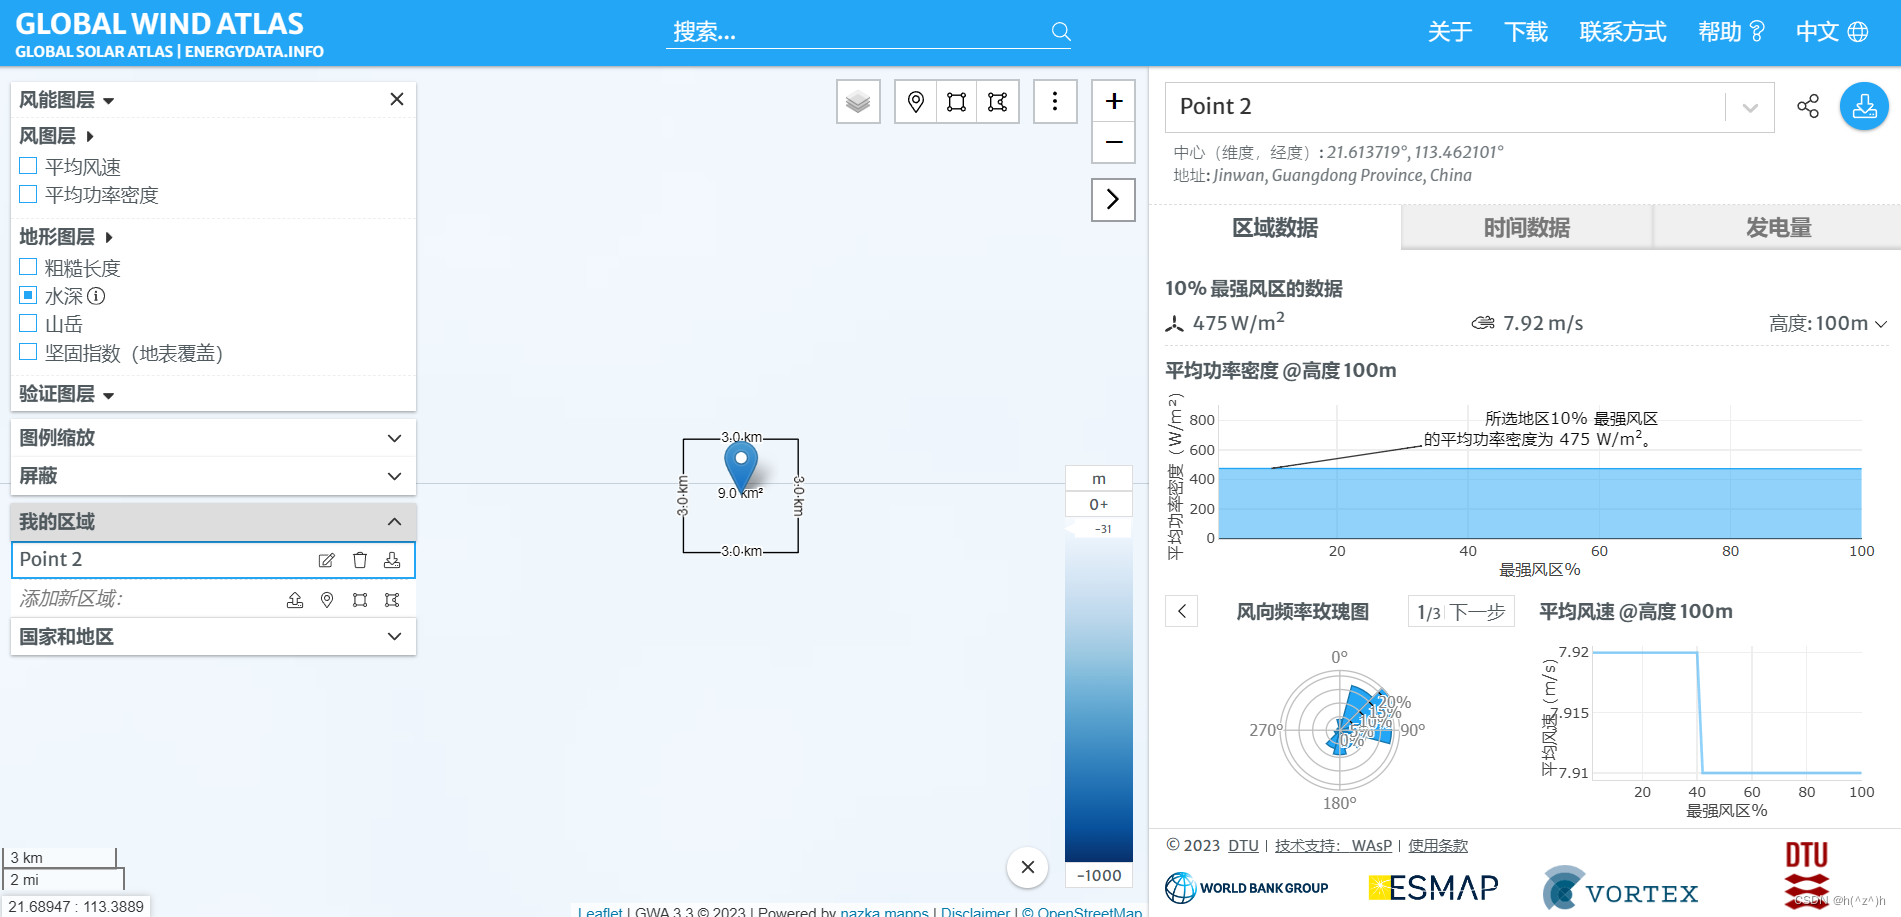Click the upload icon next to 添加新区域
The width and height of the screenshot is (1901, 917).
(294, 599)
